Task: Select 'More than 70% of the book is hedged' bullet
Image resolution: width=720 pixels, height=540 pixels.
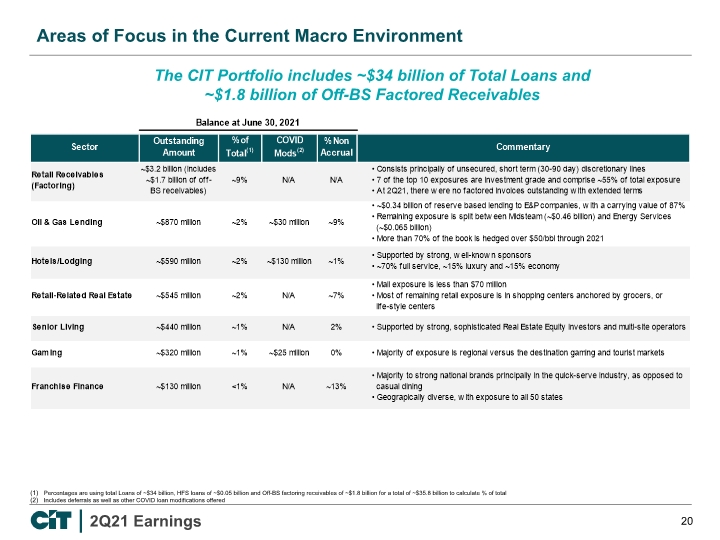Action: click(x=487, y=238)
